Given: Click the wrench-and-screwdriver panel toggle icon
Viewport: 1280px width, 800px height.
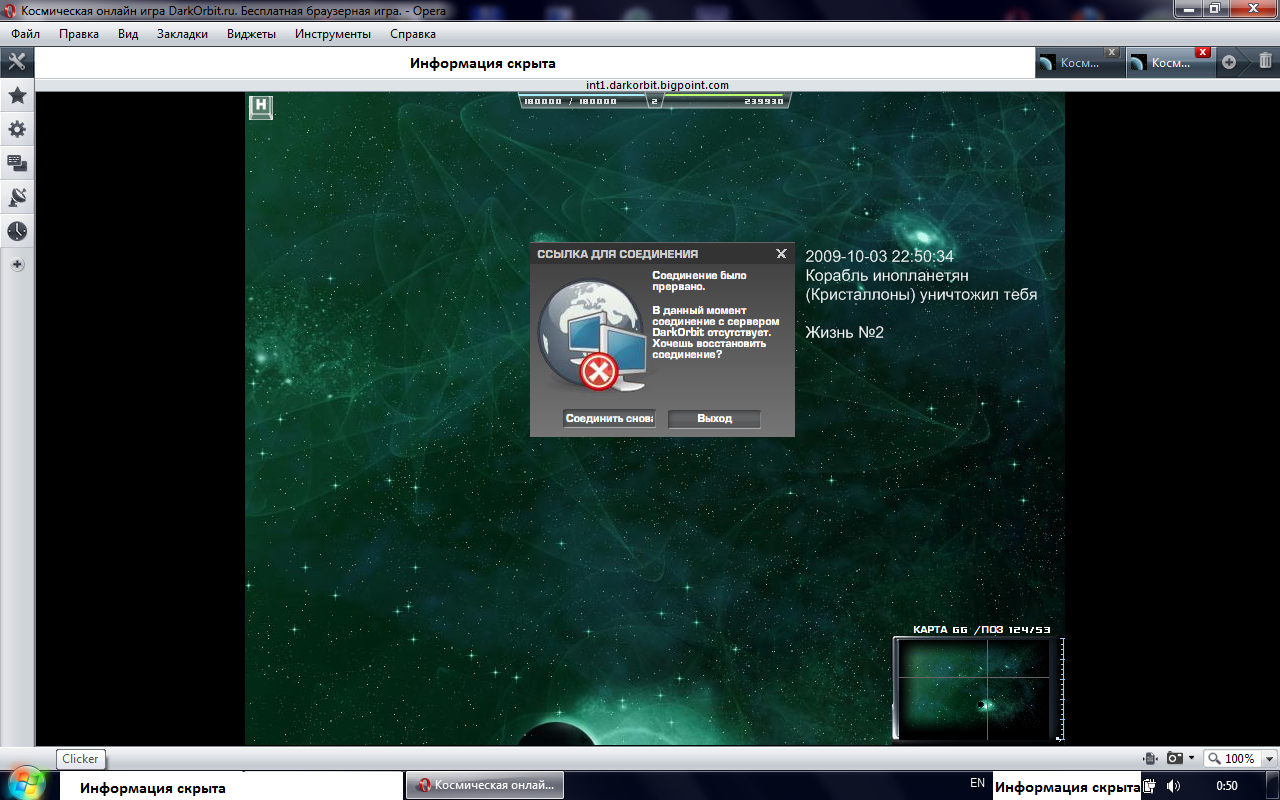Looking at the screenshot, I should [x=17, y=62].
